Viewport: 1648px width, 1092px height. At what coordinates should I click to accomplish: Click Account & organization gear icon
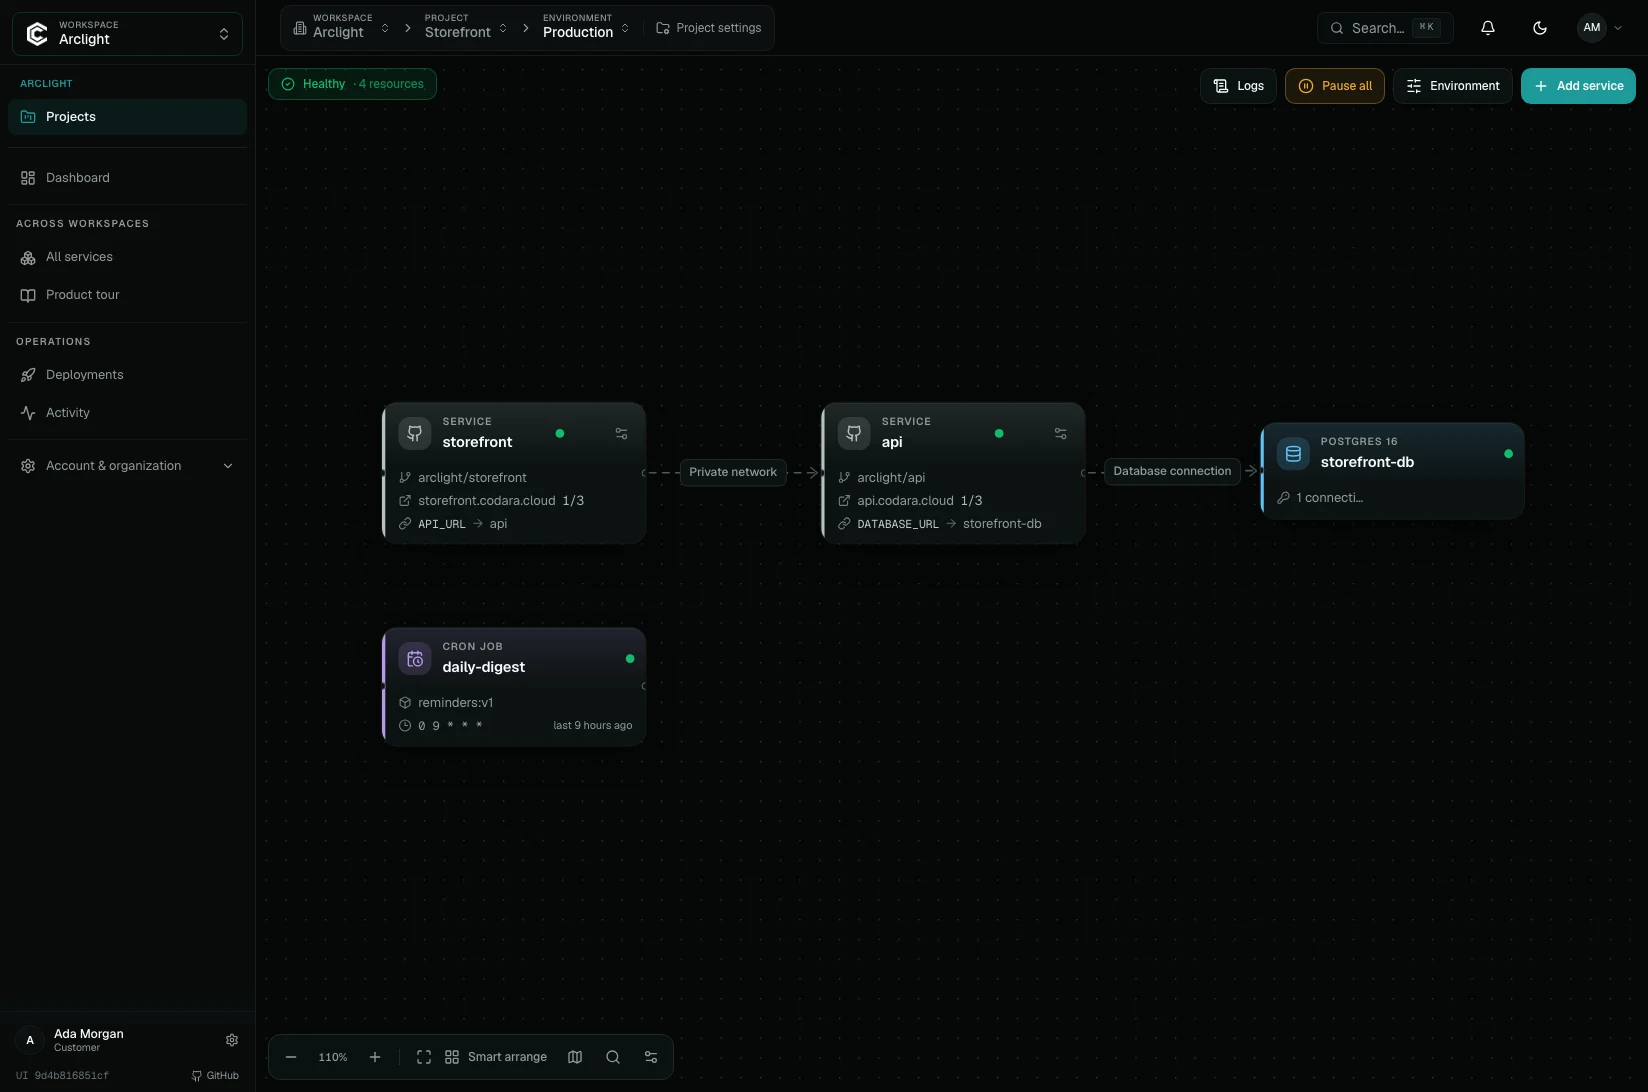28,466
